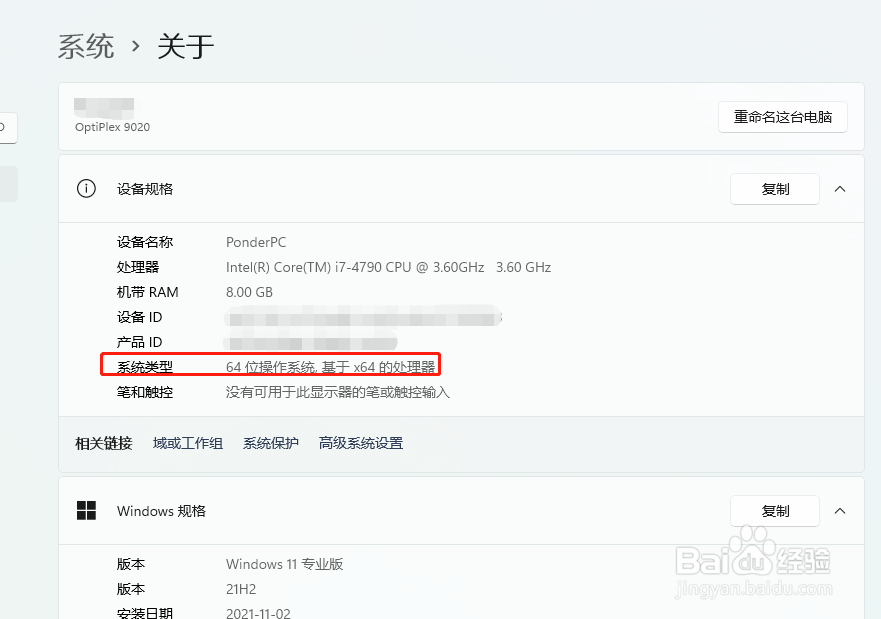Click the Windows 规格 section heading
Viewport: 881px width, 619px height.
coord(161,511)
